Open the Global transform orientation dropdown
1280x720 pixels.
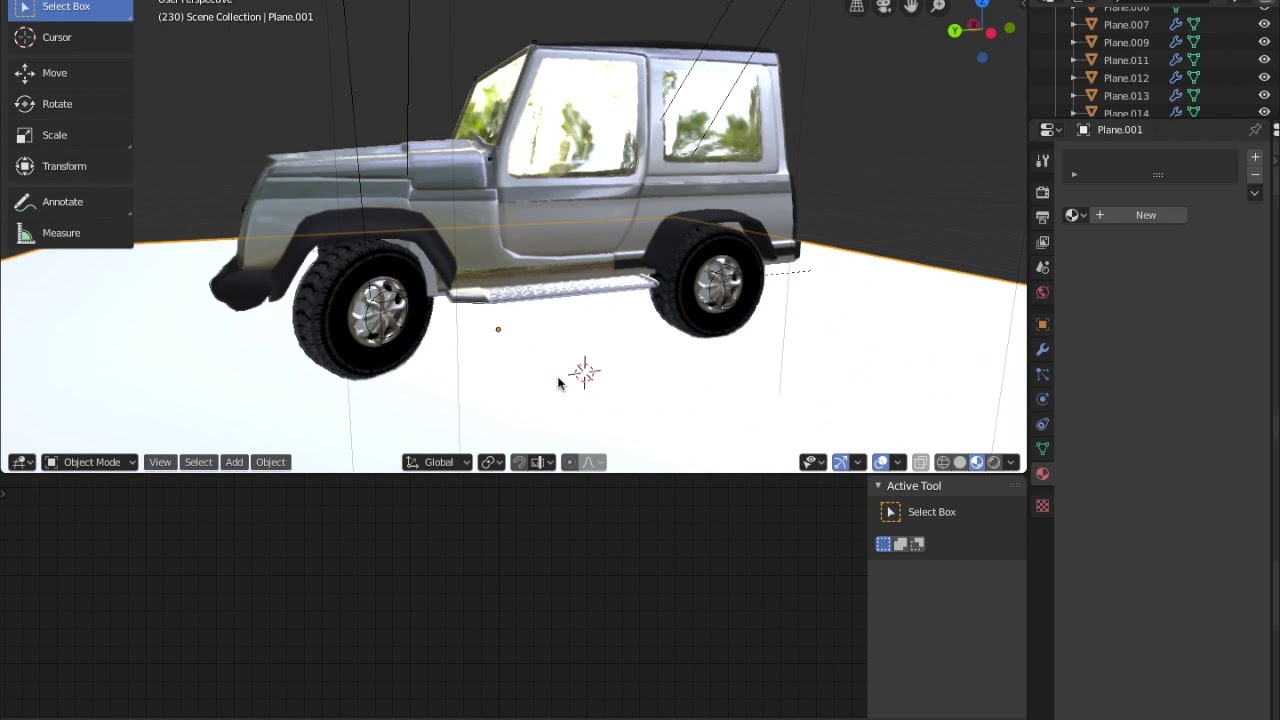click(x=437, y=462)
